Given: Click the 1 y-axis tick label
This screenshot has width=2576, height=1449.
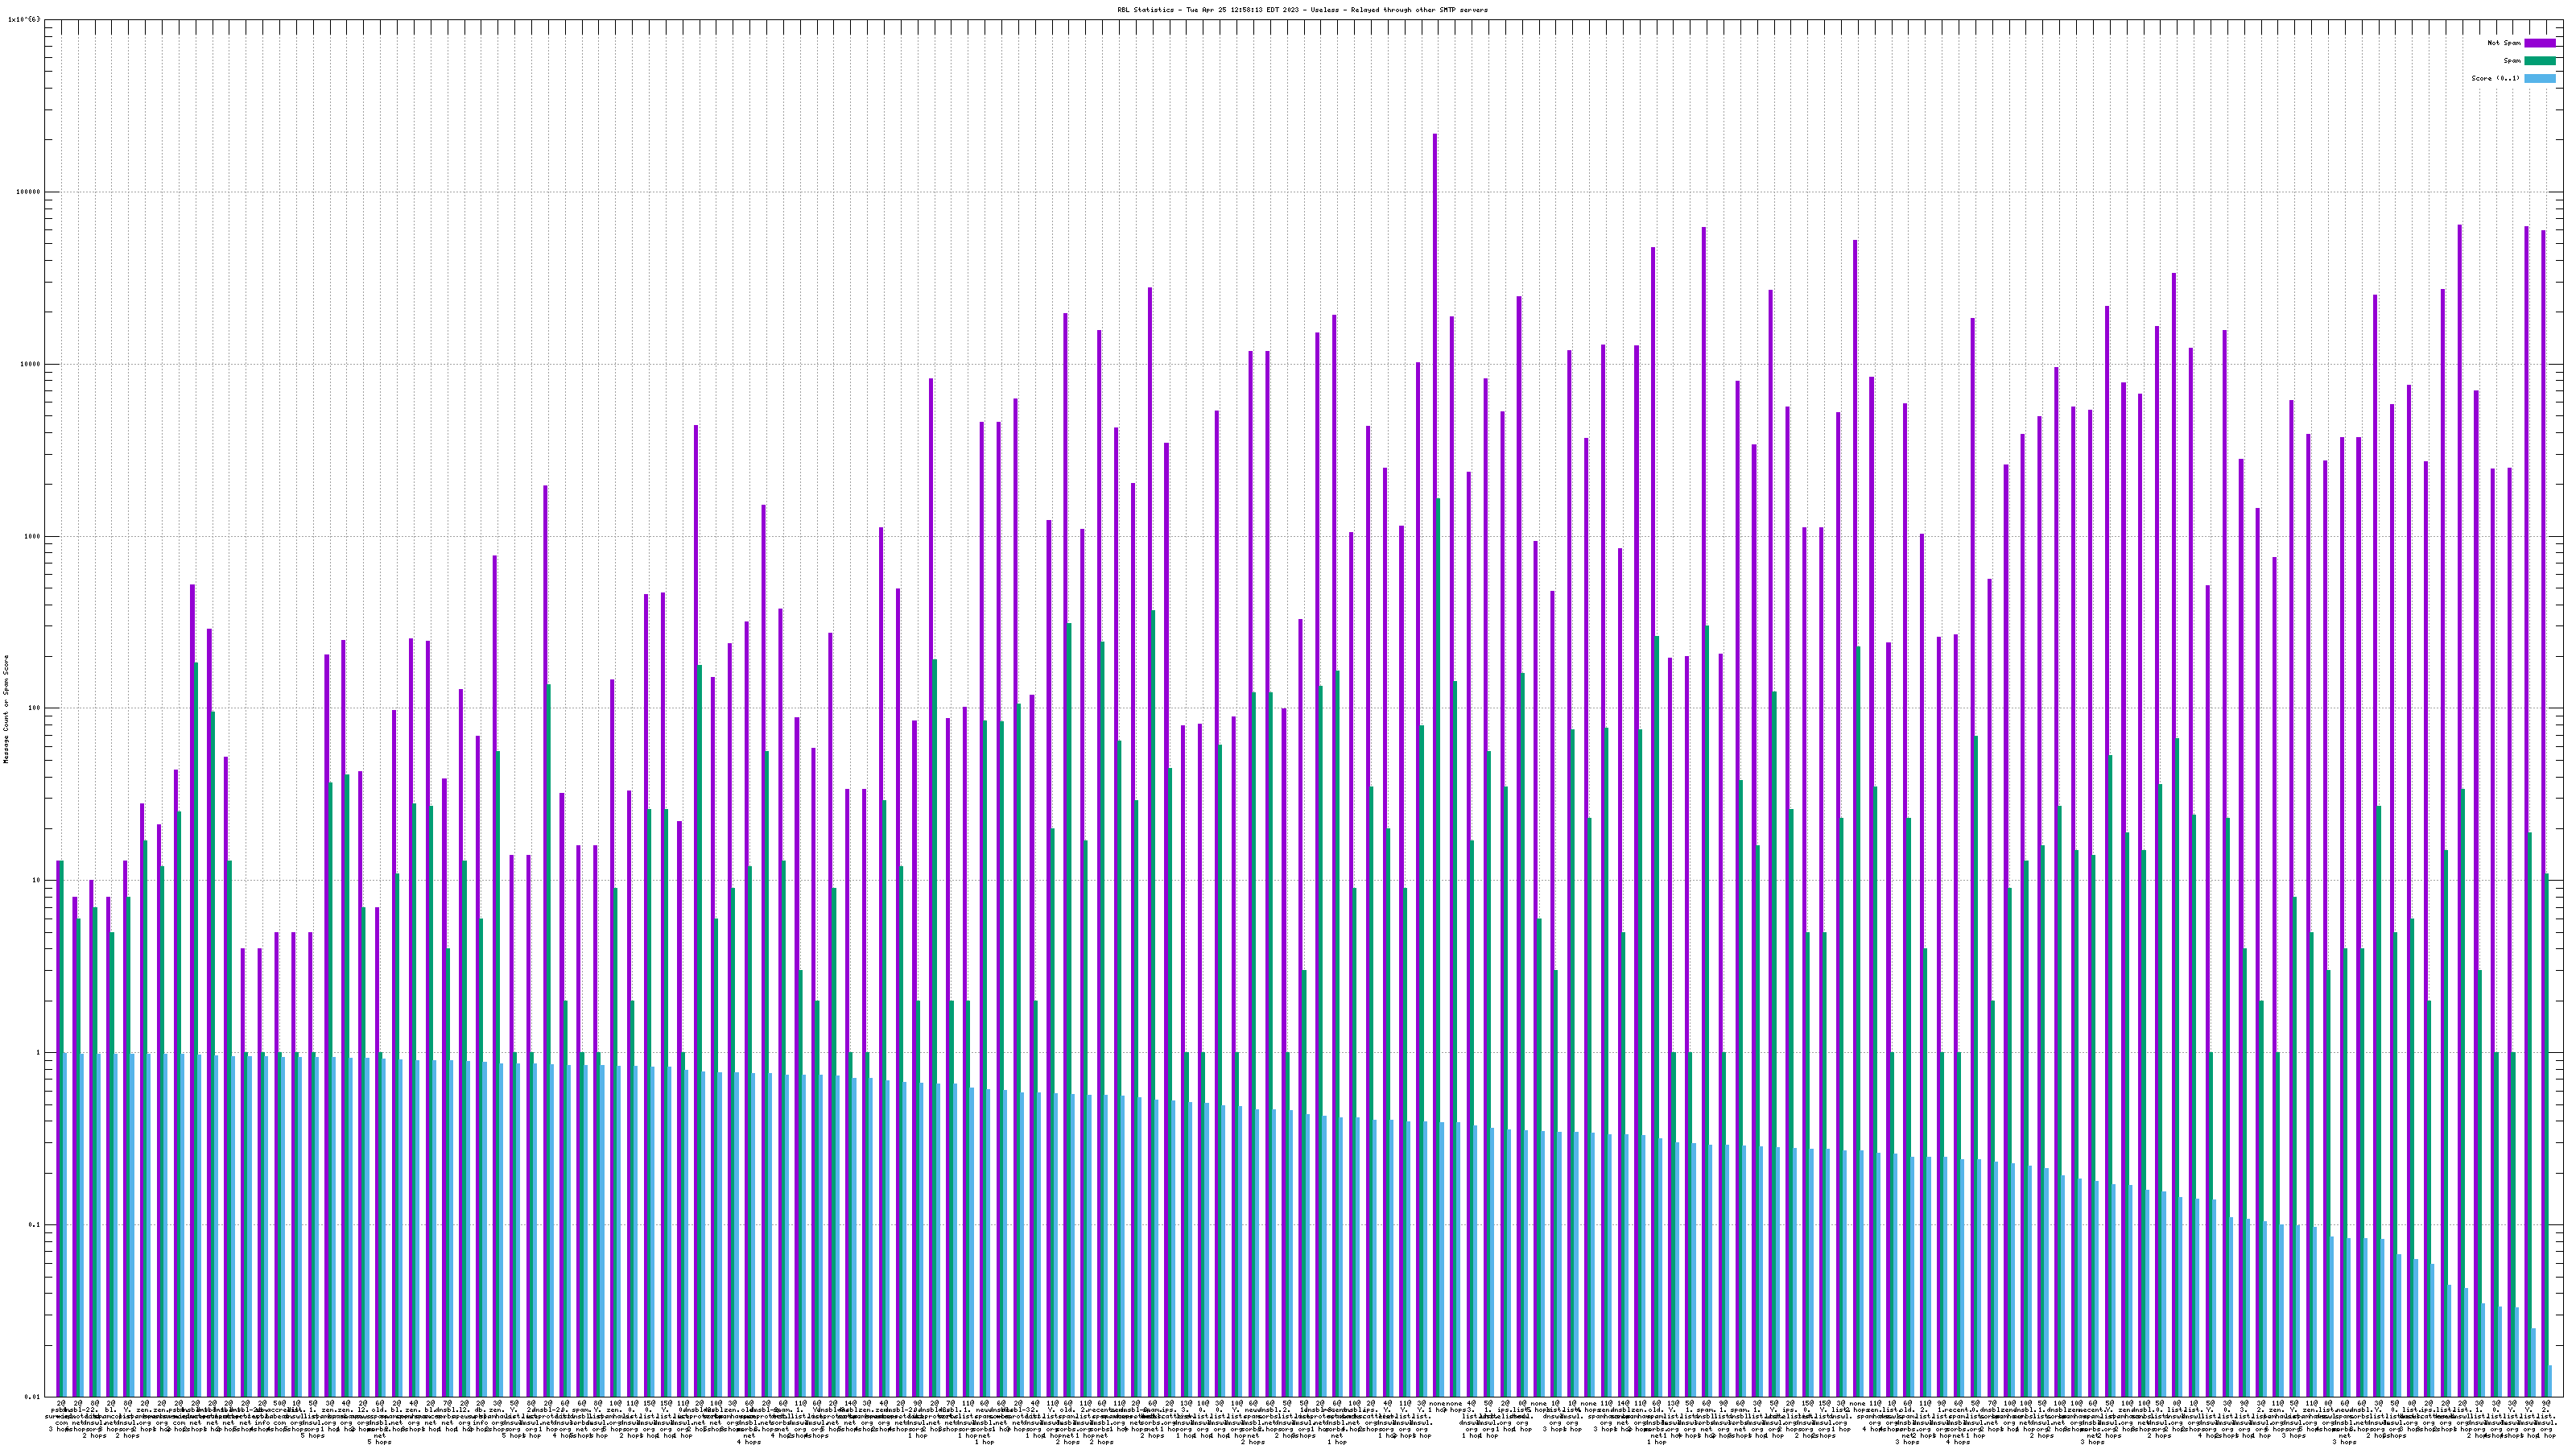Looking at the screenshot, I should click(x=39, y=1053).
